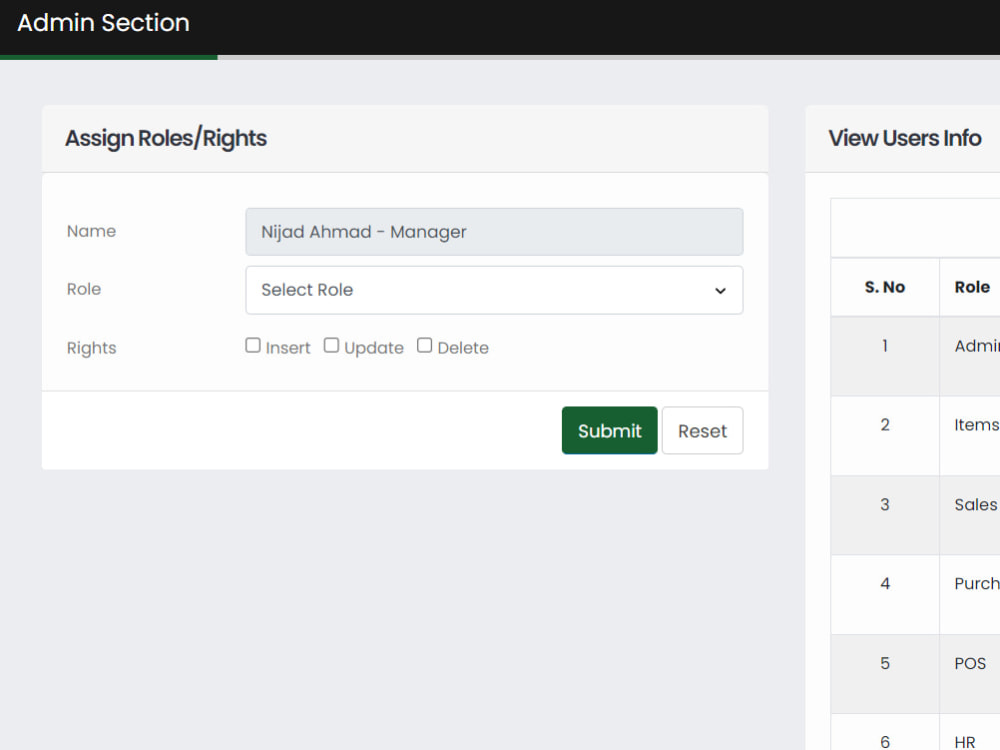Click serial number 1 in users table

(x=885, y=346)
